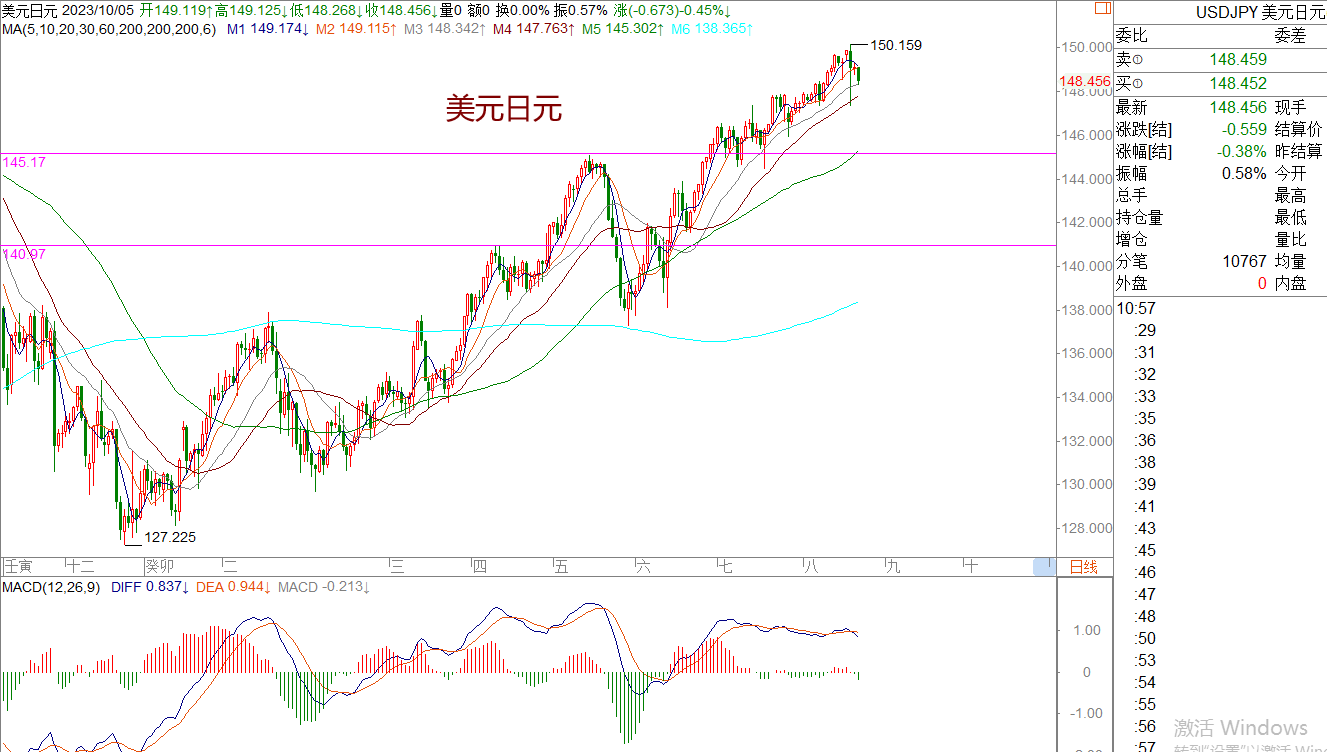Select the M3 148.342 moving average label
1327x752 pixels.
click(444, 29)
